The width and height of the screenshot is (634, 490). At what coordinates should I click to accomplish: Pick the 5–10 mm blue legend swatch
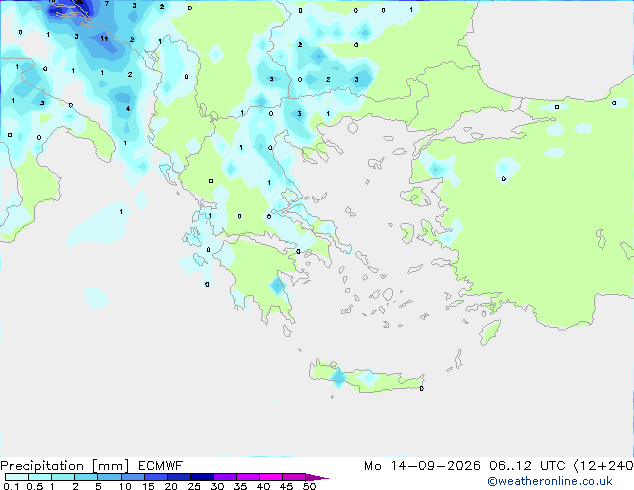[109, 477]
